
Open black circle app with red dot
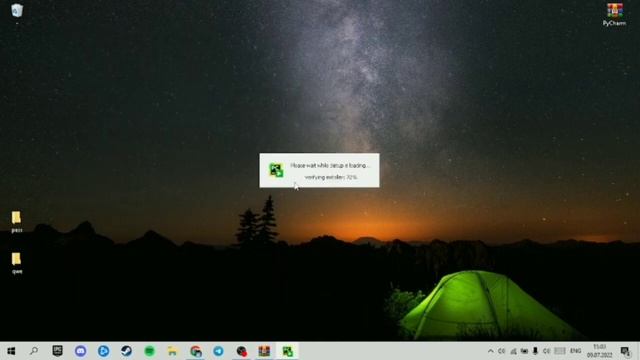pos(241,351)
